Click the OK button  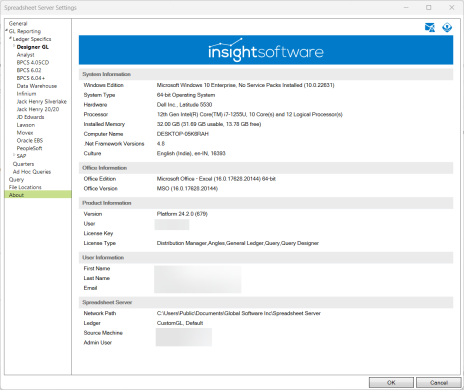(391, 382)
